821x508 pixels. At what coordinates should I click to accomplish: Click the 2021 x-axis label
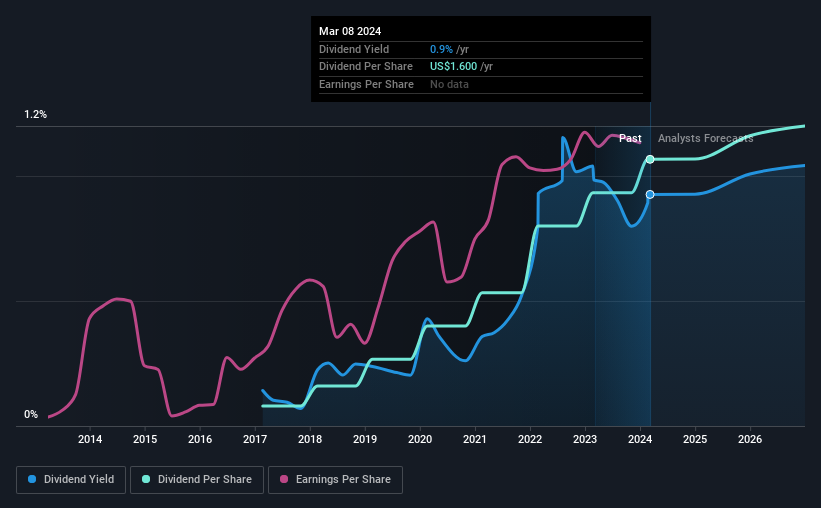pos(475,439)
